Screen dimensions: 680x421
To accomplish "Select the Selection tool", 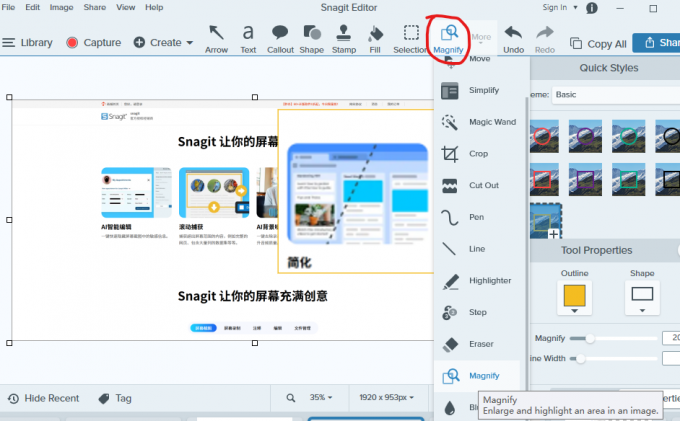I will [x=411, y=39].
